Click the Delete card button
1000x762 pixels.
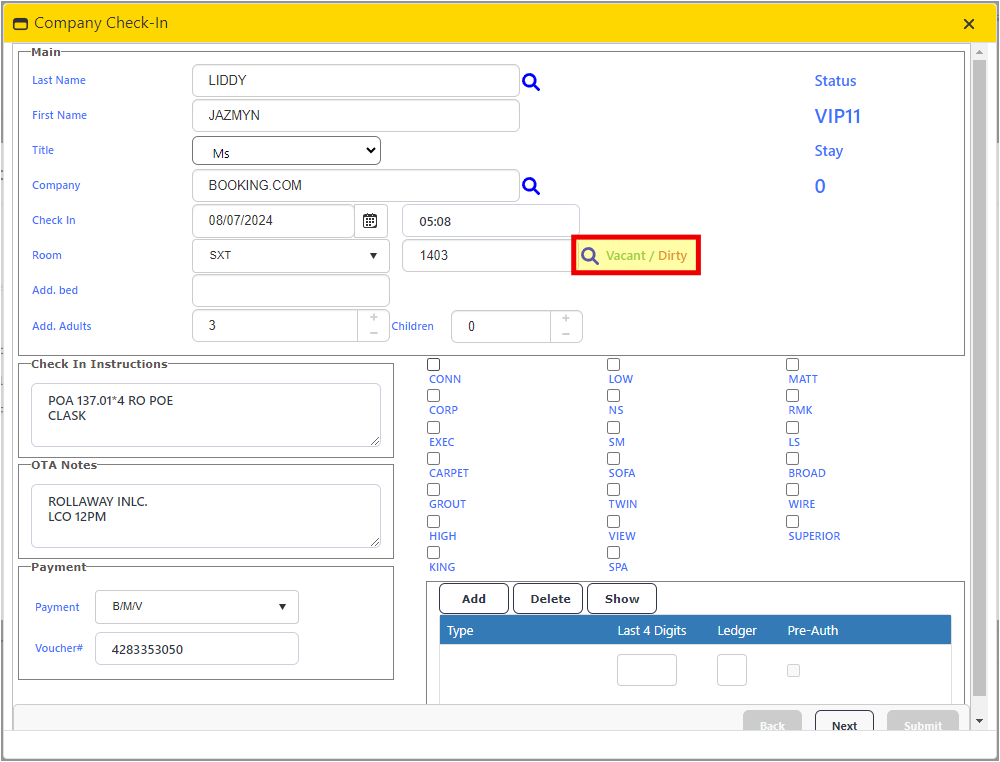(548, 599)
